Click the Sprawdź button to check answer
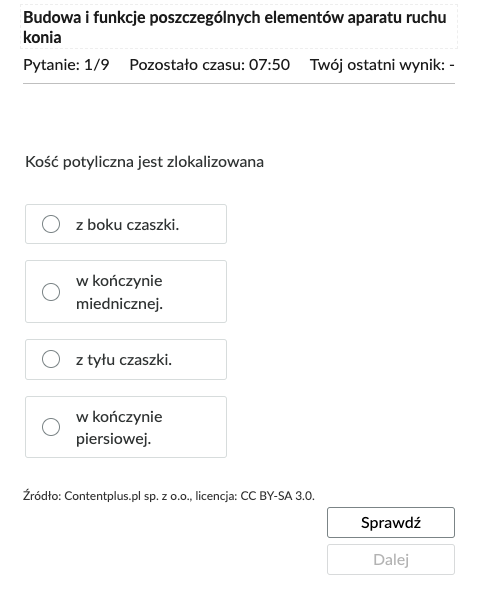This screenshot has width=497, height=592. coord(391,523)
